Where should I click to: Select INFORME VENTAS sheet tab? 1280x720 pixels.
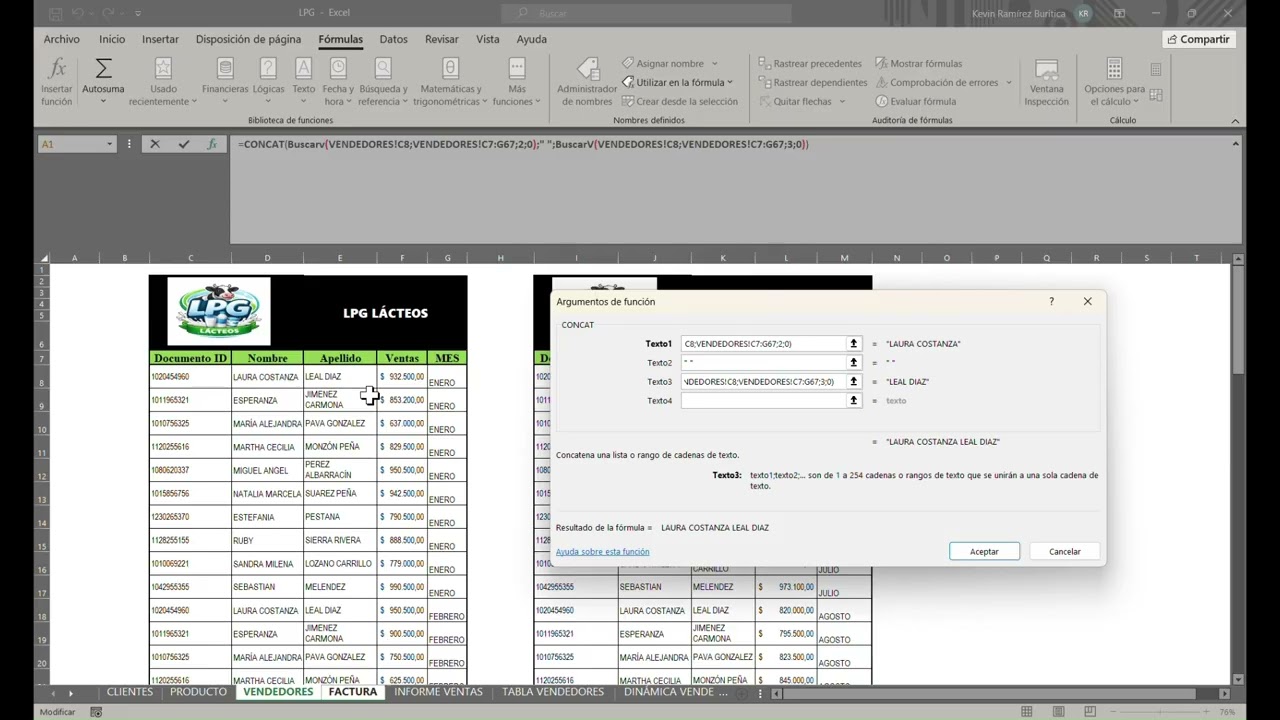point(438,692)
